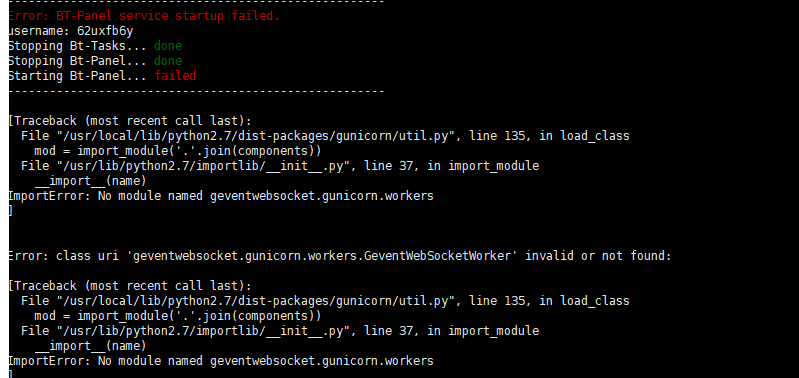Click the last ImportError message line
The width and height of the screenshot is (799, 378).
[x=221, y=361]
